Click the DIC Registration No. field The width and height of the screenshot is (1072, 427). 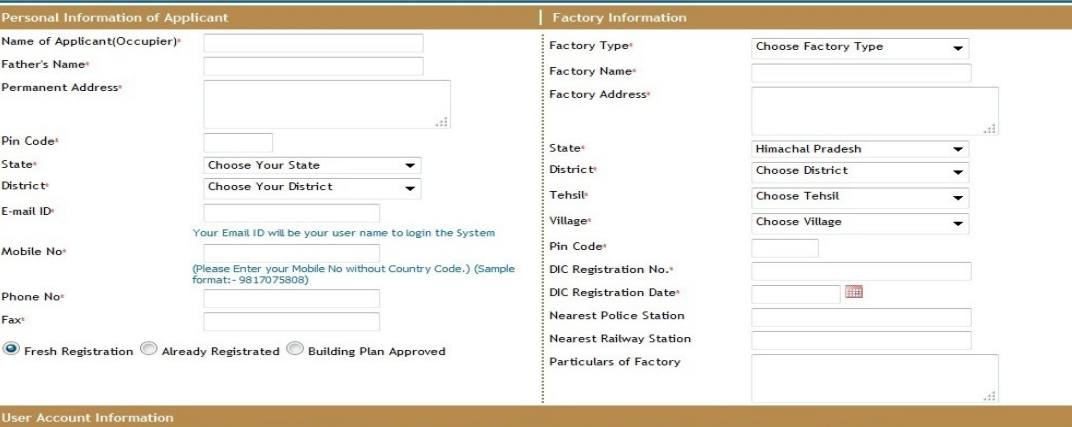pos(860,271)
